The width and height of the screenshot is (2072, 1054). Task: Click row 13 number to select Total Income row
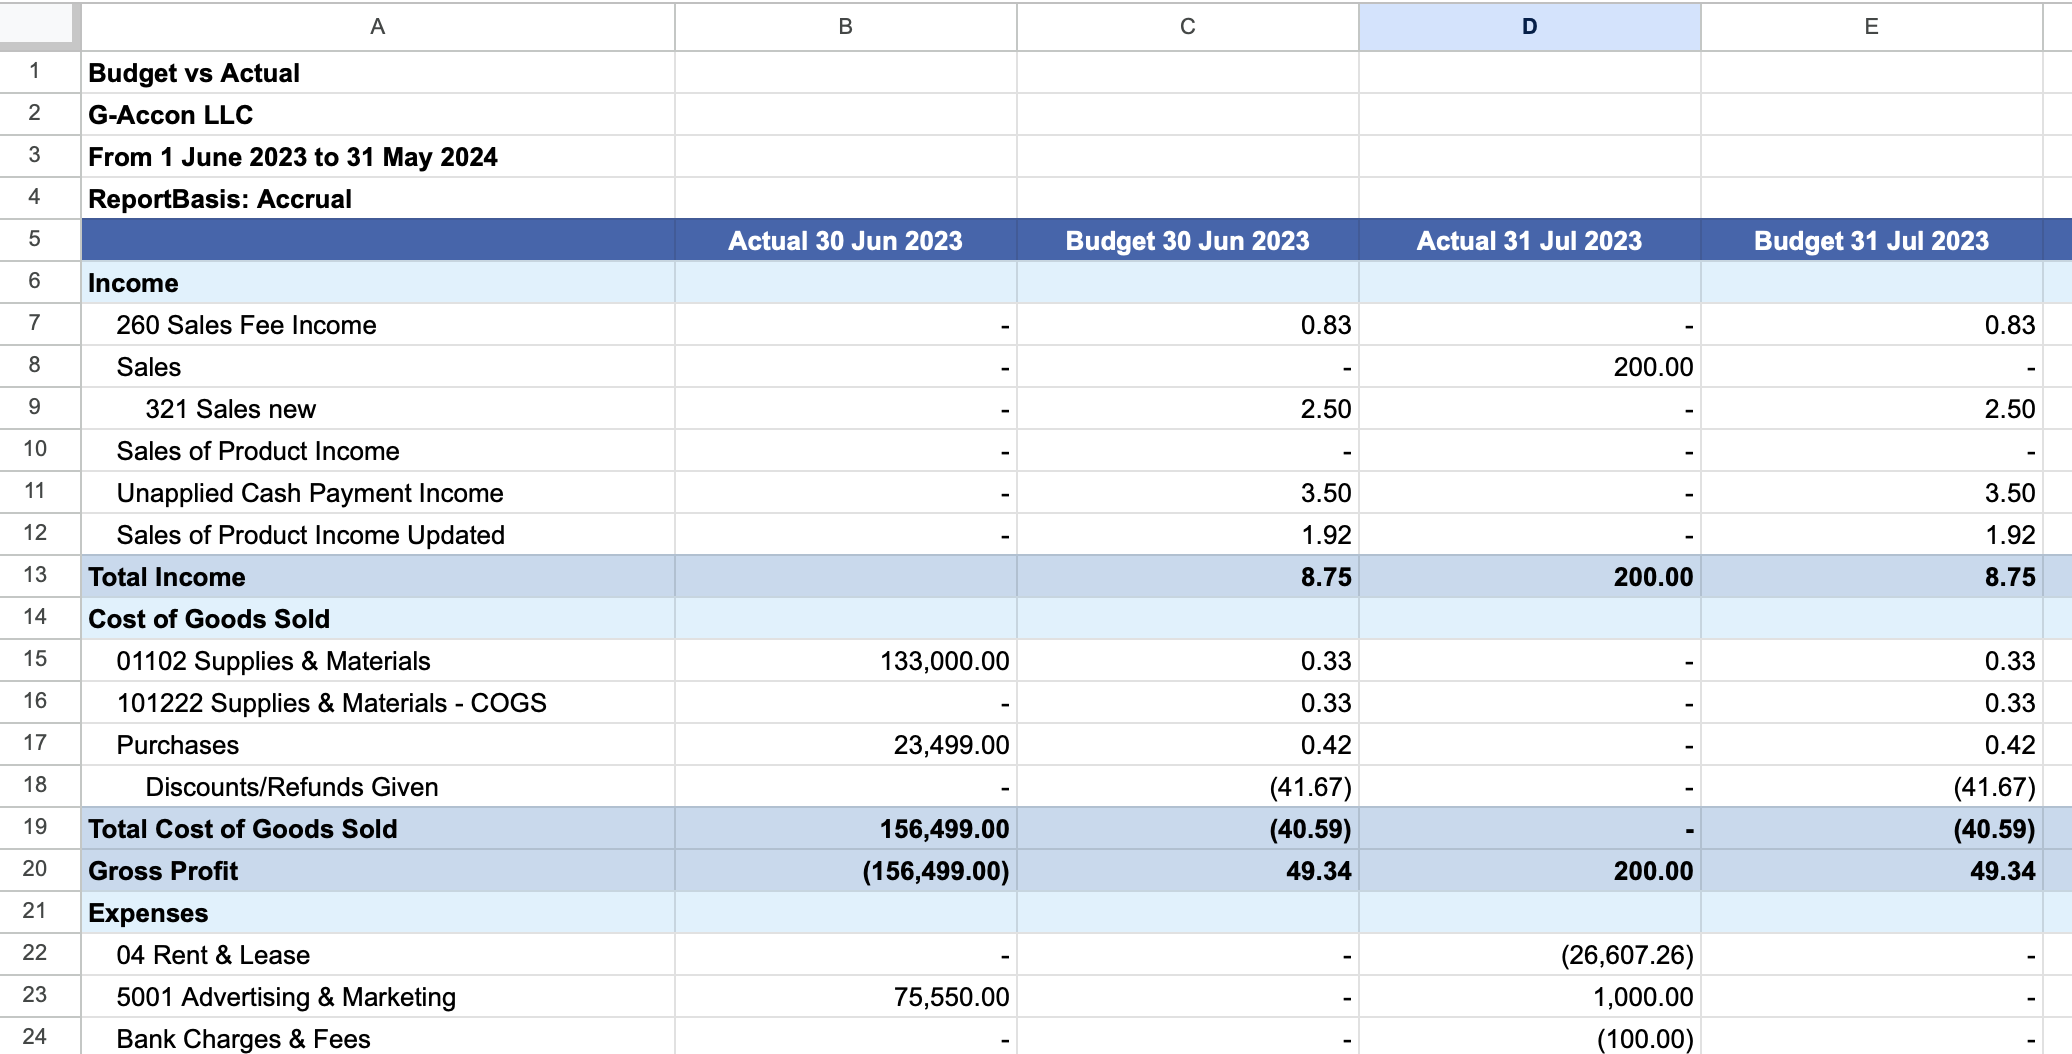pos(38,576)
